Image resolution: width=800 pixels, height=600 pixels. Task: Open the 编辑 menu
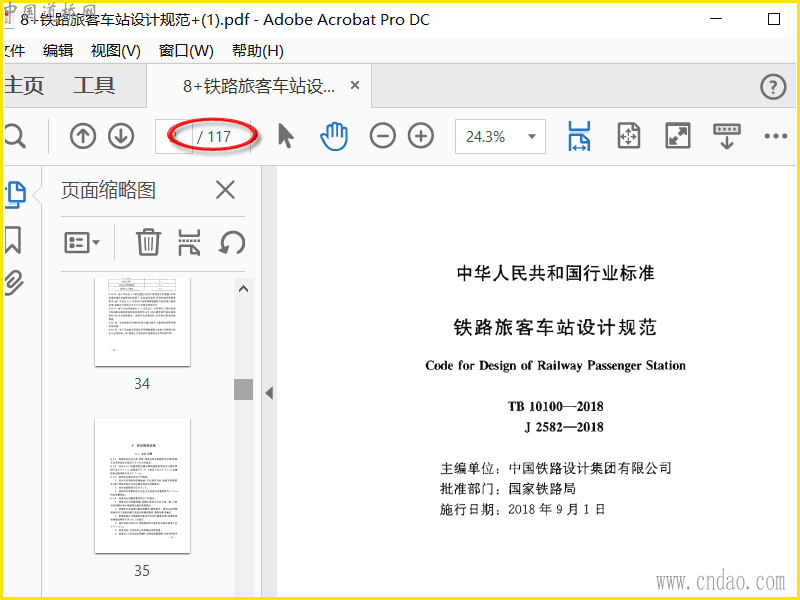tap(58, 51)
